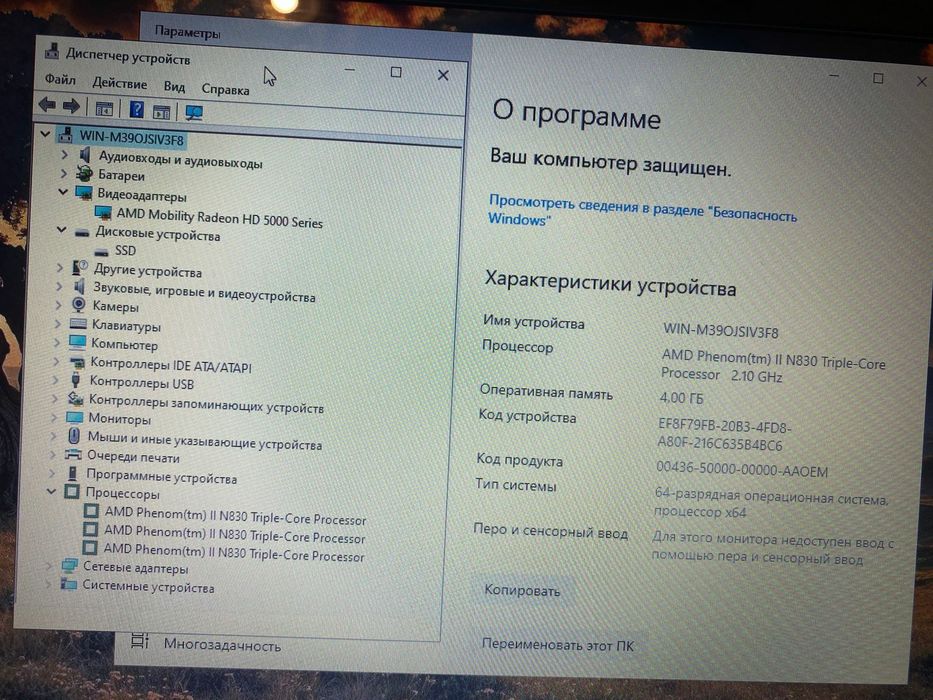The width and height of the screenshot is (933, 700).
Task: Click the USB plug icon beside Контроллеры USB
Action: 76,379
